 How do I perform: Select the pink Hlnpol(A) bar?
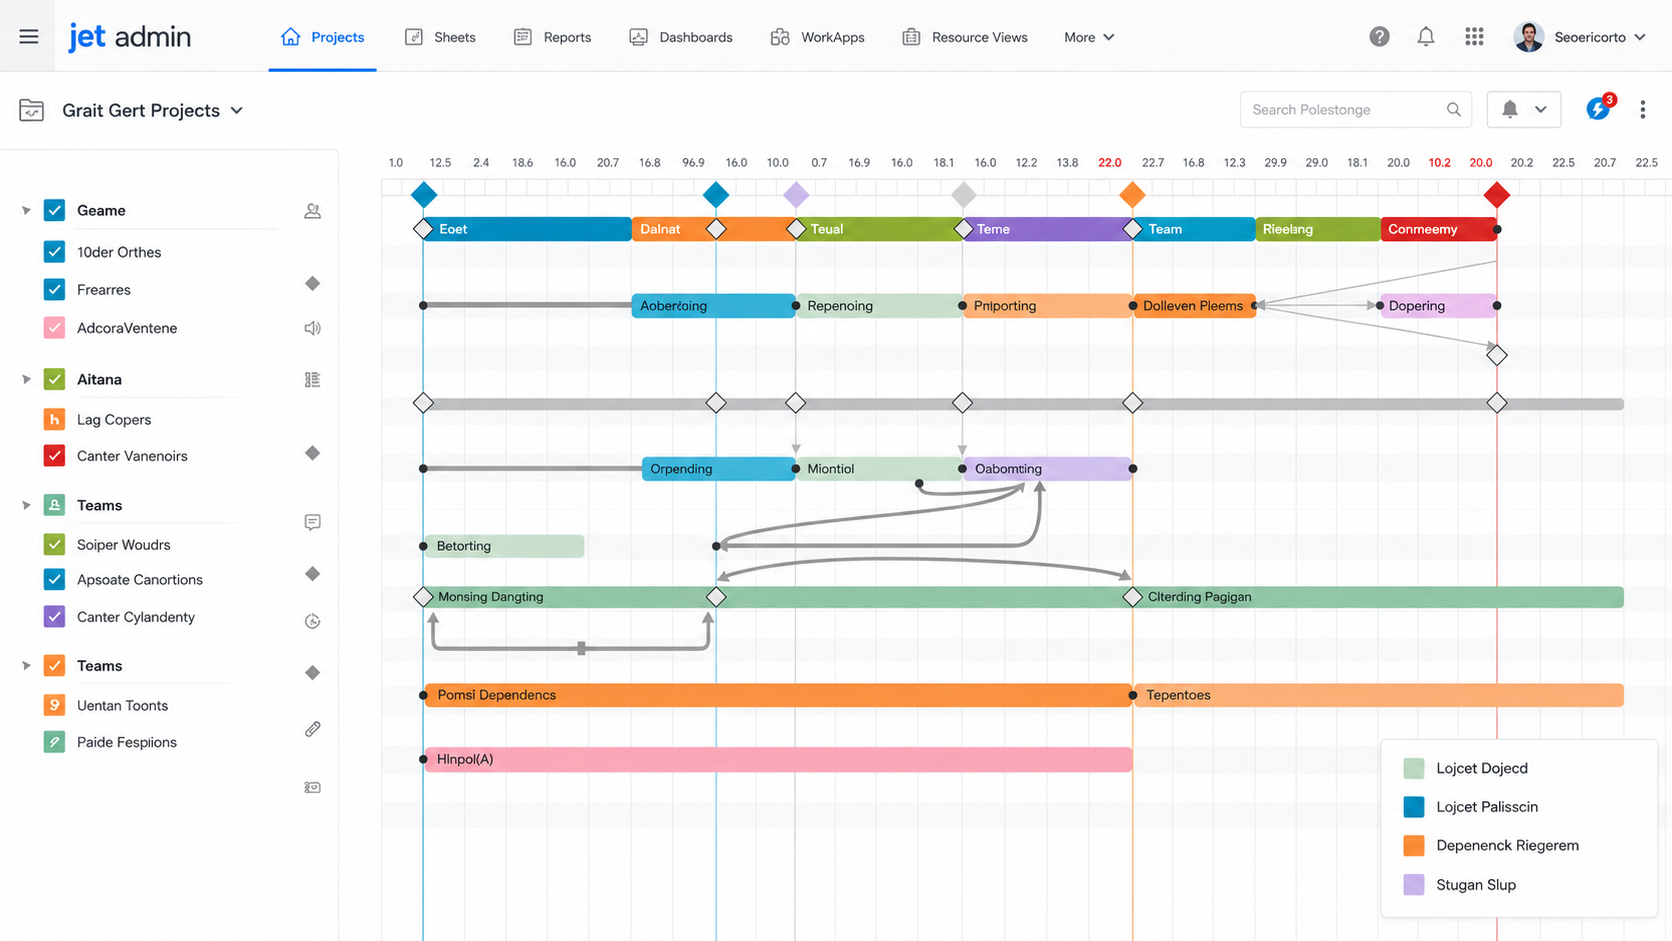click(778, 759)
